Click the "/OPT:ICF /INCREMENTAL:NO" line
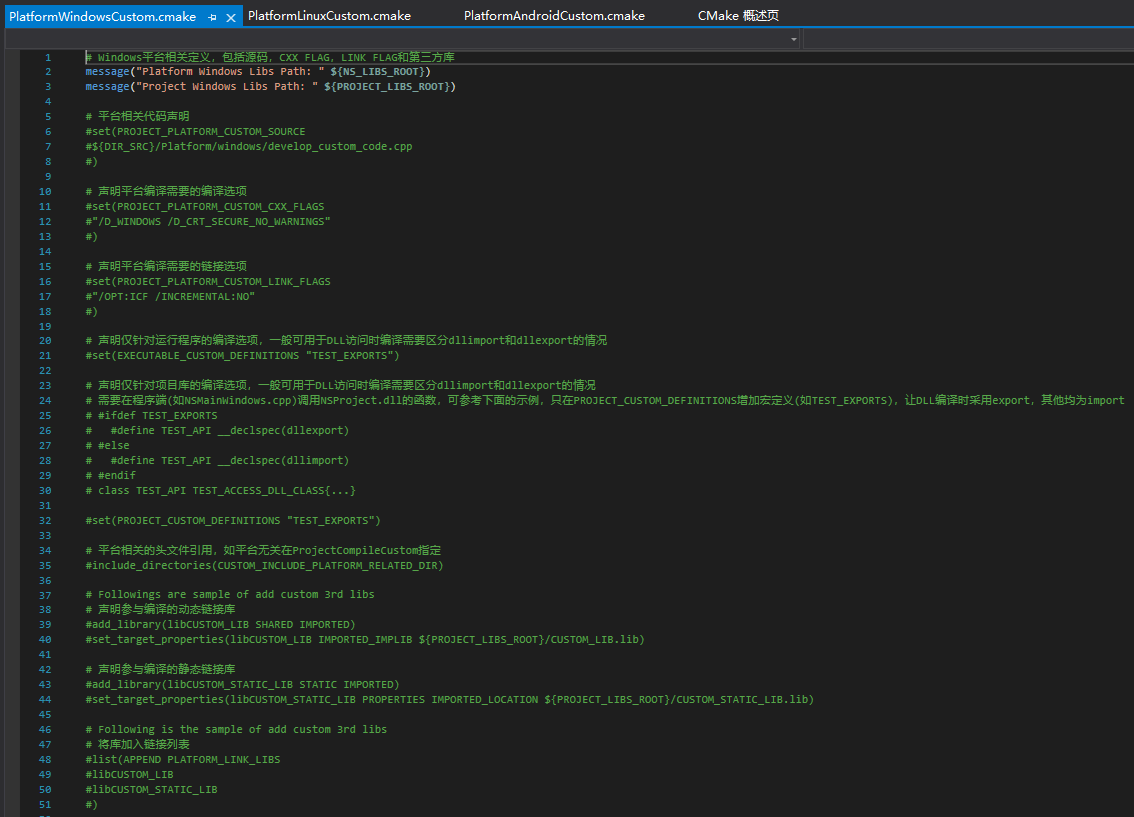The width and height of the screenshot is (1134, 817). point(171,296)
